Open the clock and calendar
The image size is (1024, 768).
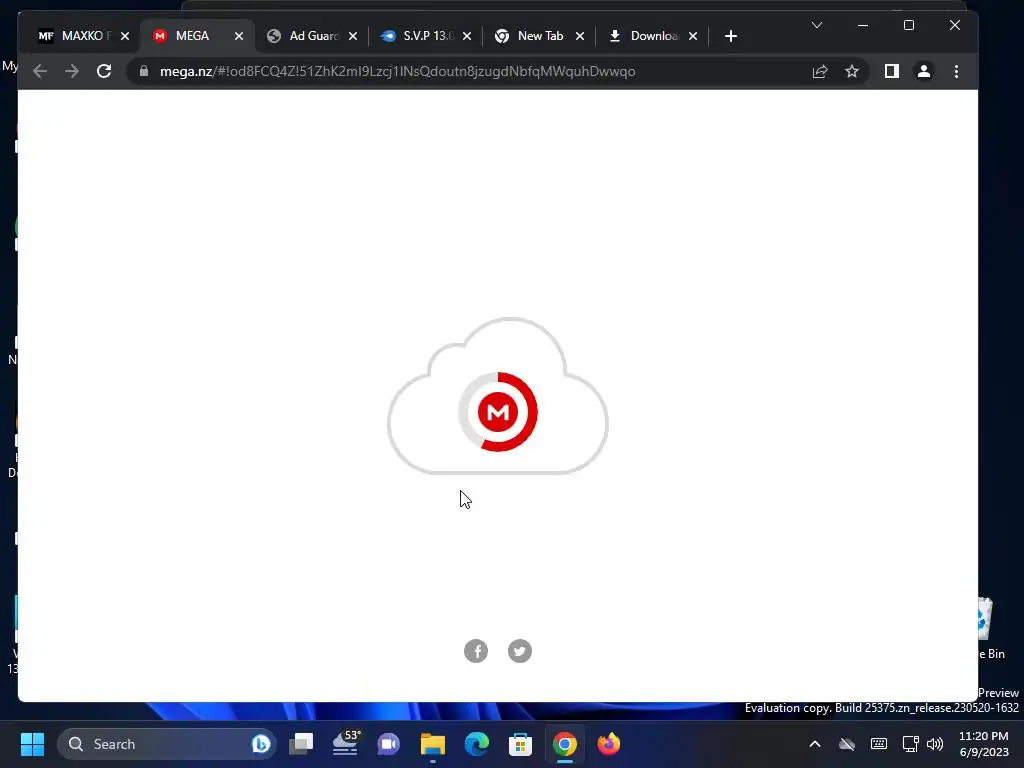tap(984, 744)
